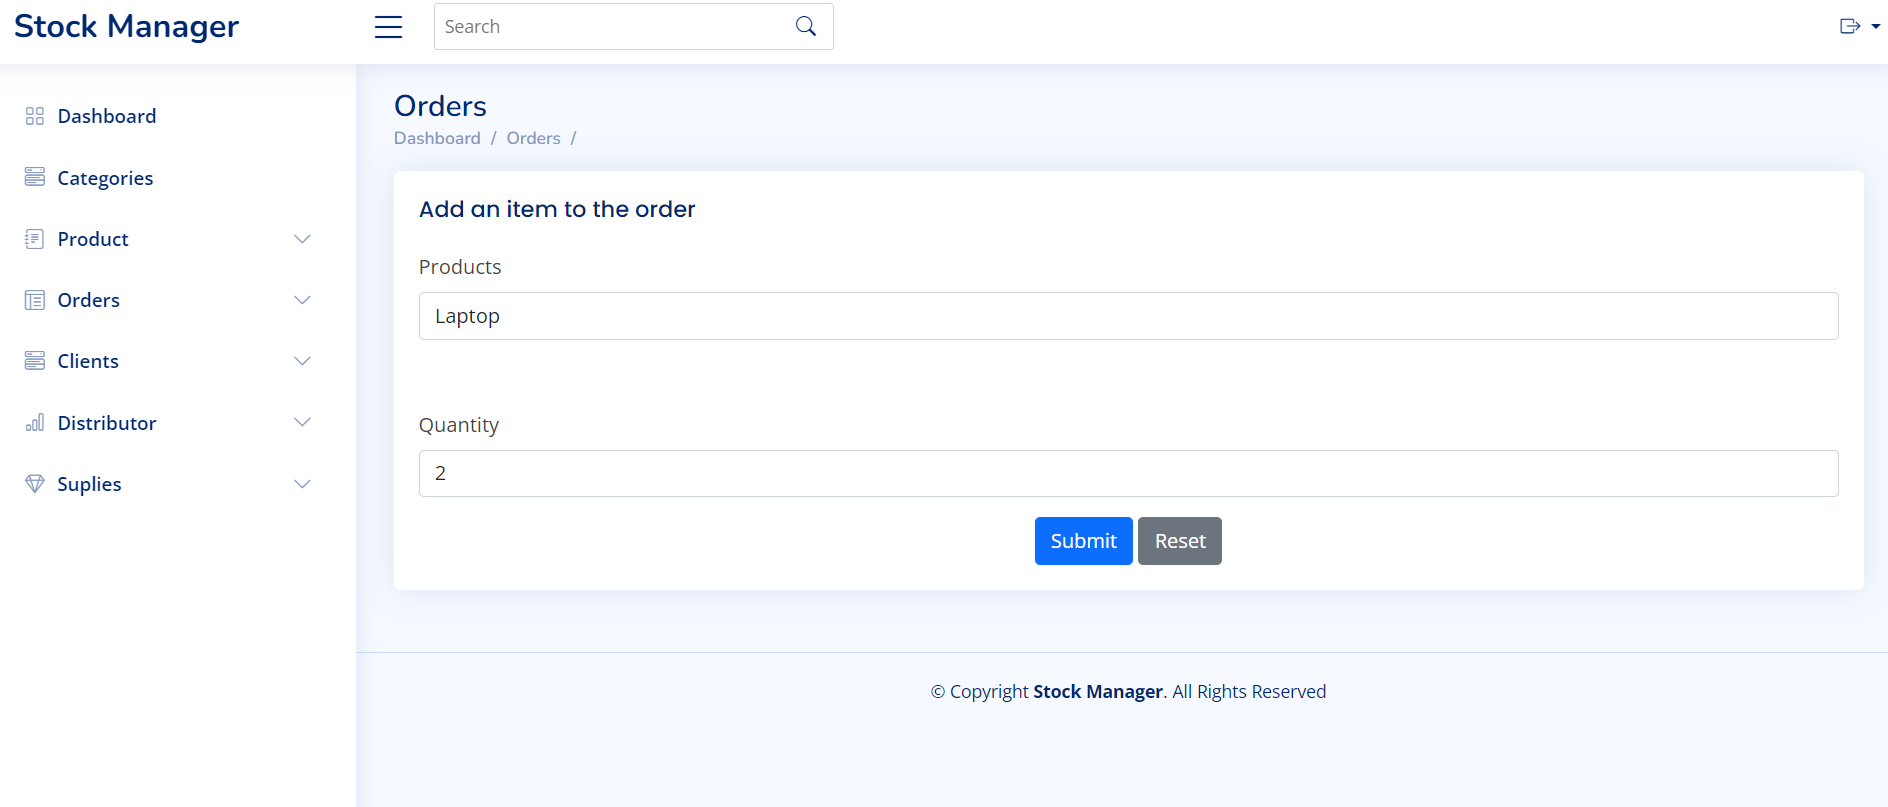Select Orders menu item in sidebar

coord(89,300)
